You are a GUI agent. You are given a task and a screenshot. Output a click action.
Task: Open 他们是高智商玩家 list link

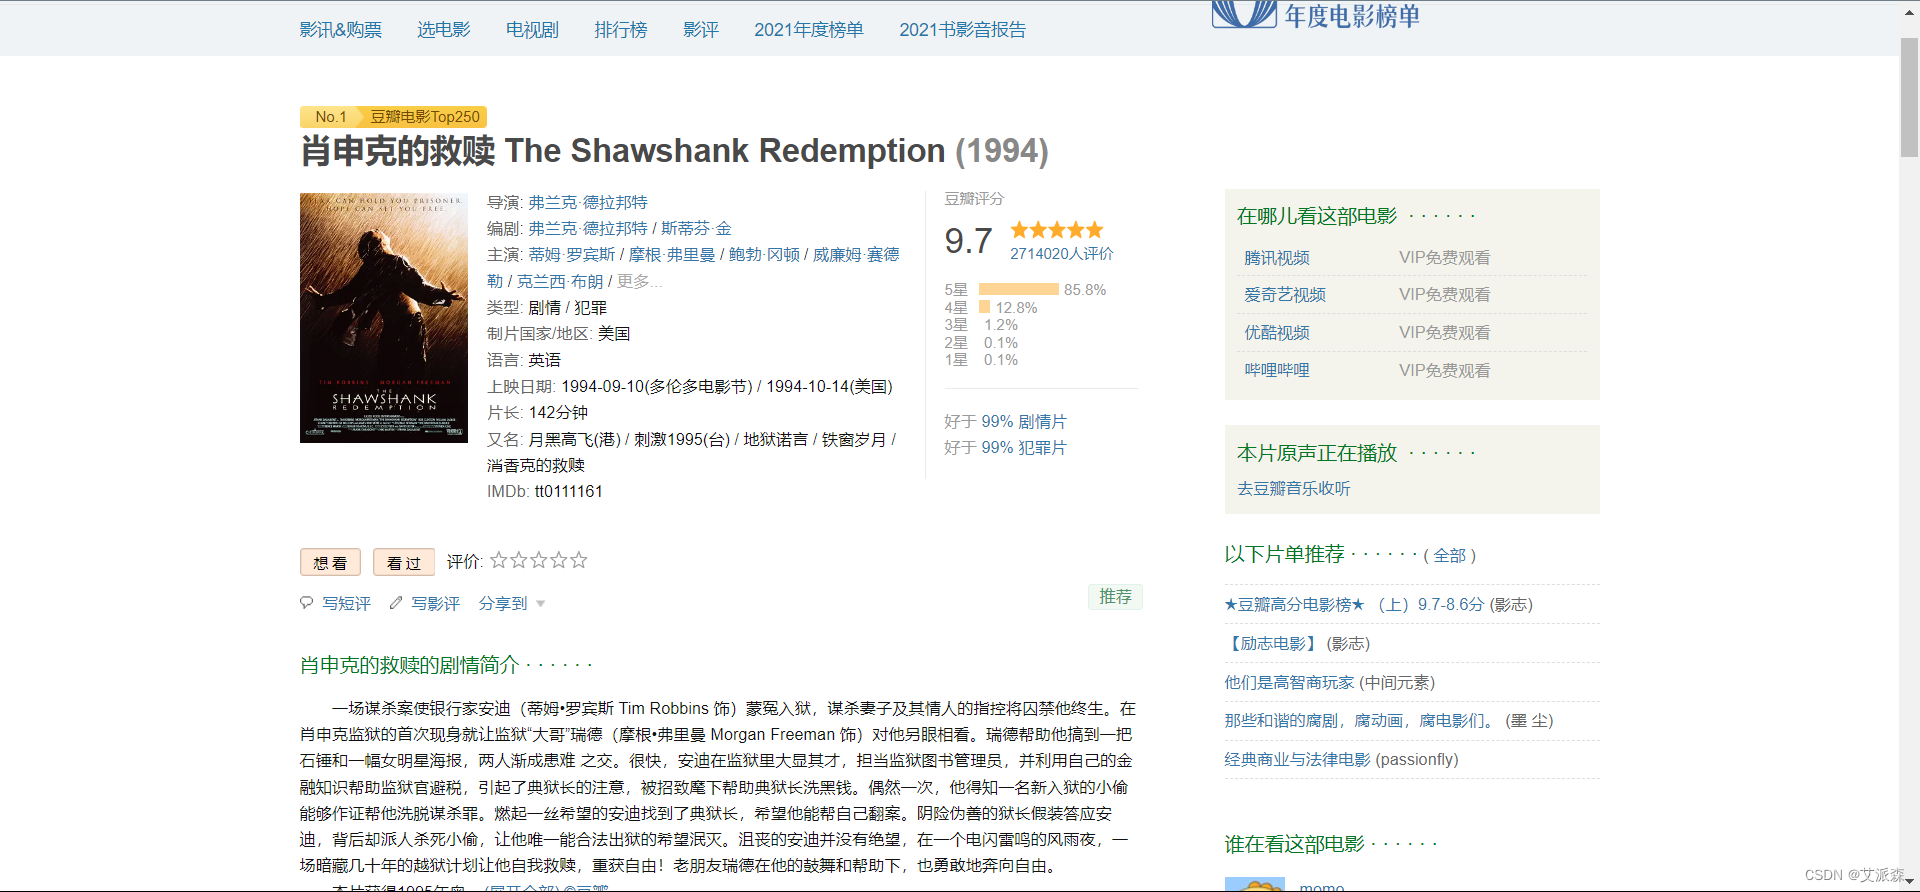(x=1289, y=682)
